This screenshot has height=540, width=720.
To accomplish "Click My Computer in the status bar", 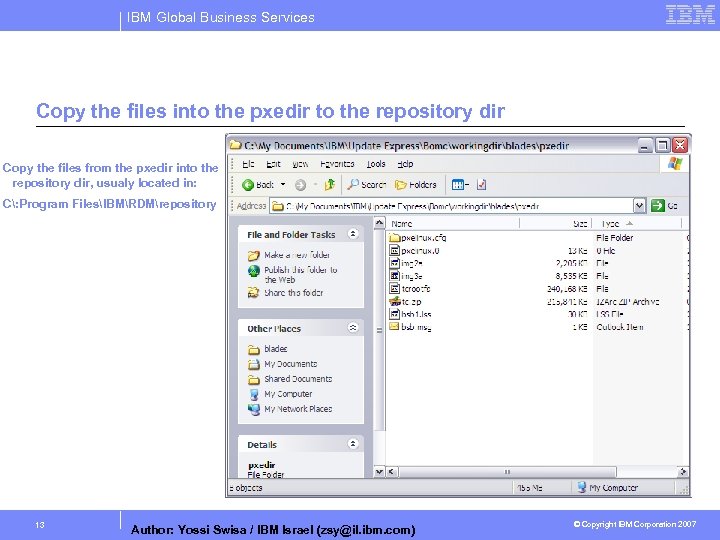I will coord(608,488).
